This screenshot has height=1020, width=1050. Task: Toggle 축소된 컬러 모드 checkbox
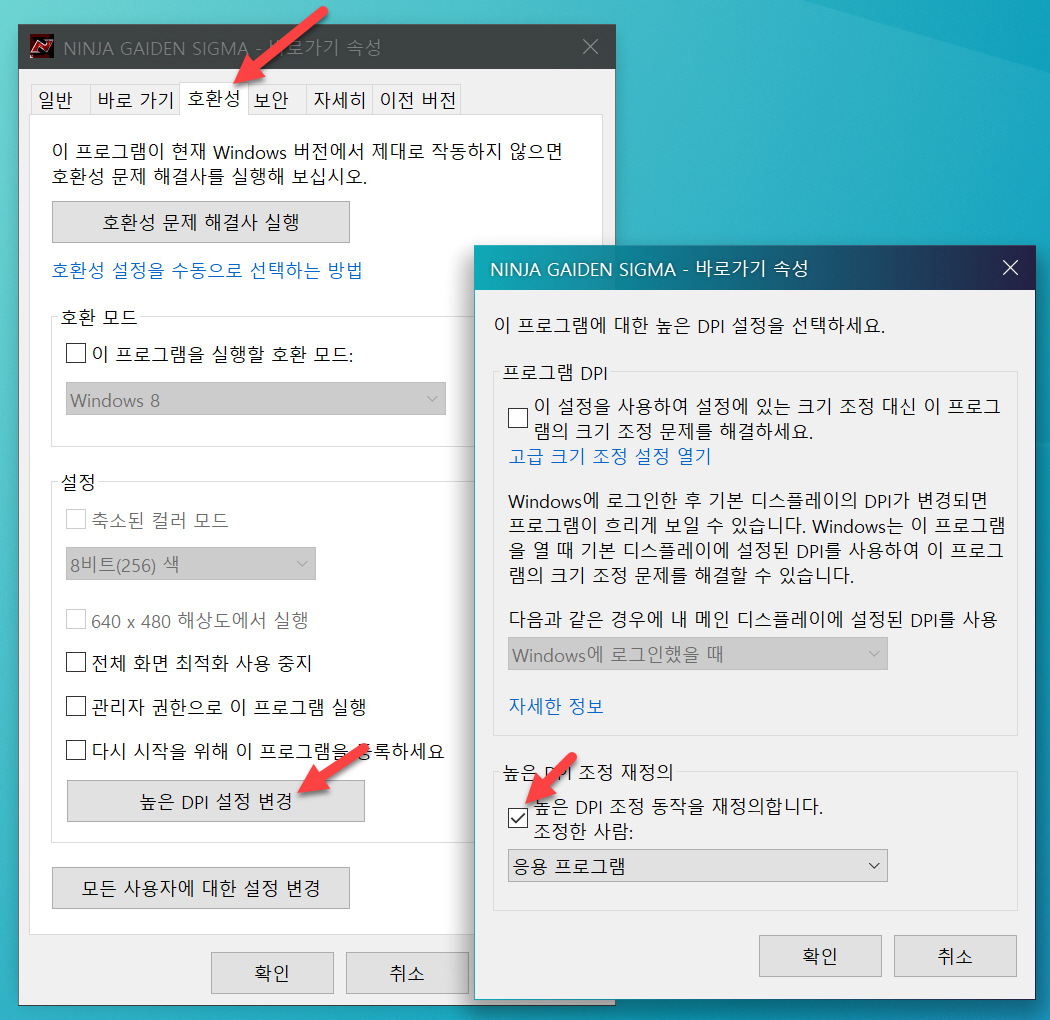click(76, 519)
